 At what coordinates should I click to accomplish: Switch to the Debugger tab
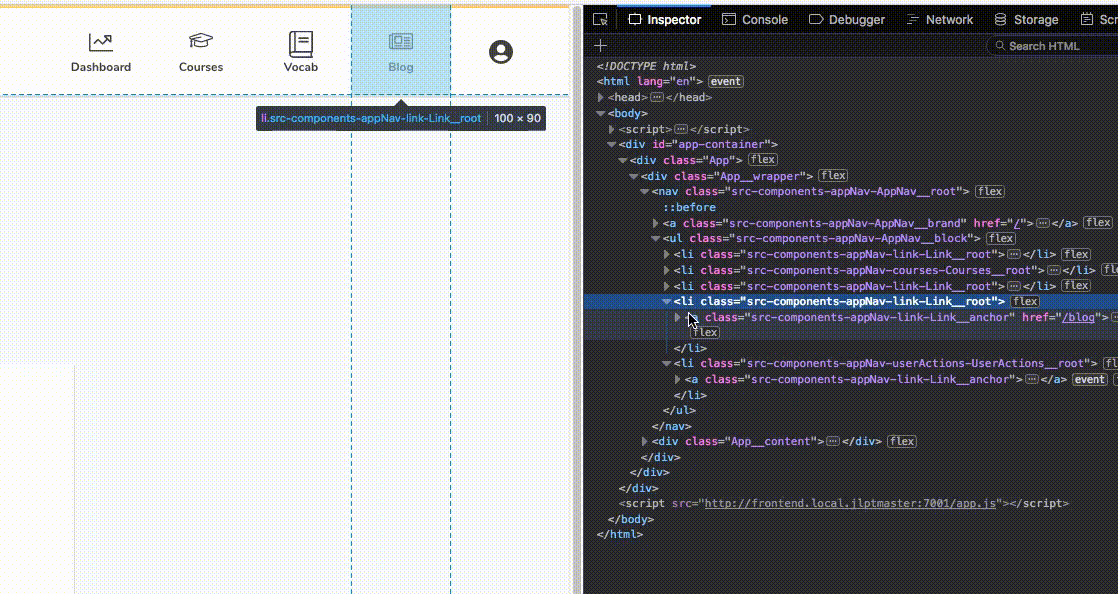tap(847, 19)
